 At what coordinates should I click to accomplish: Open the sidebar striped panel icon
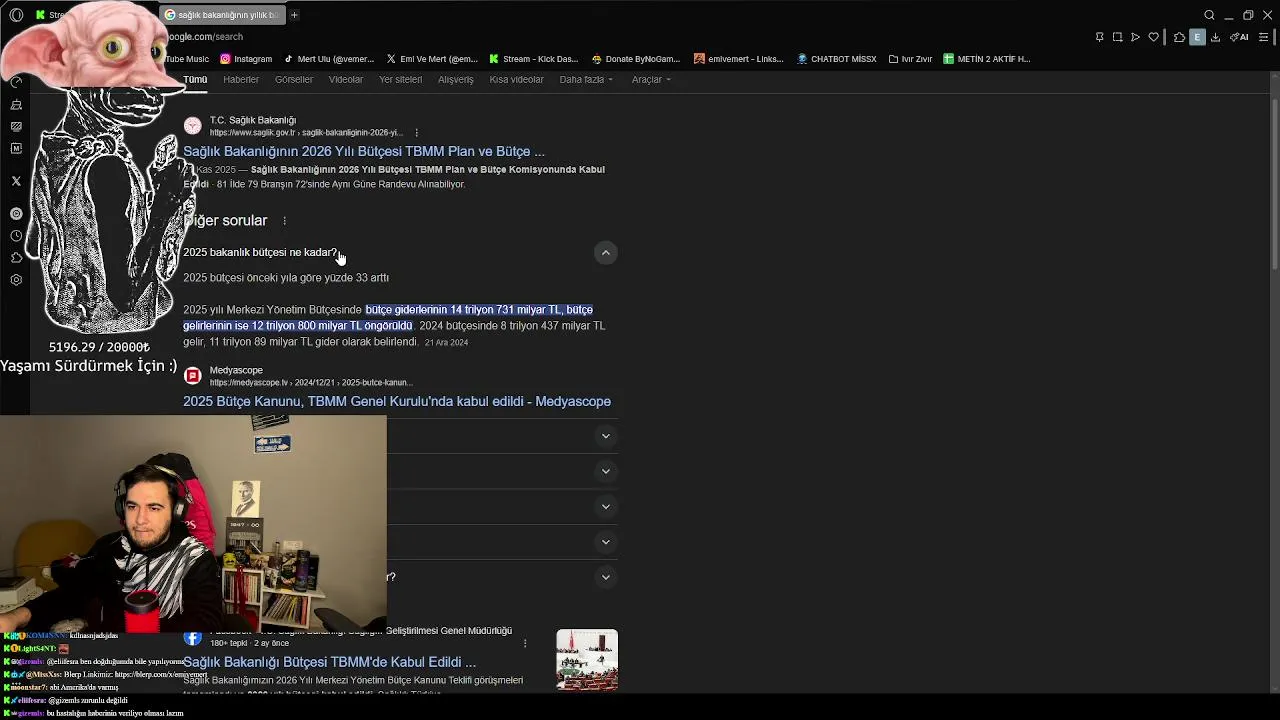16,126
